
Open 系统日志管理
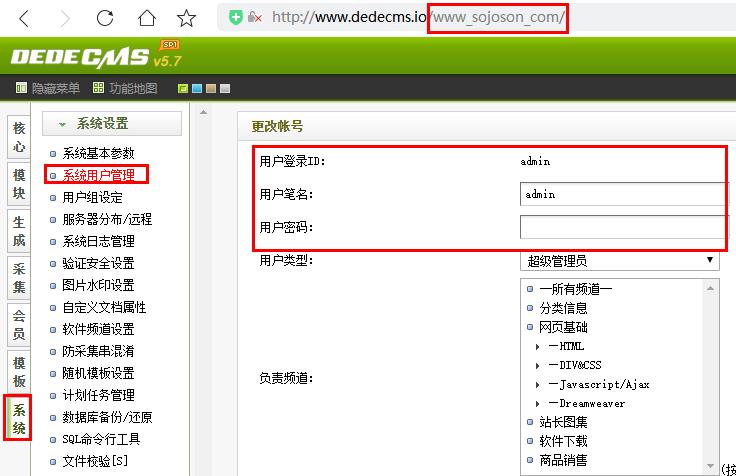pos(98,241)
